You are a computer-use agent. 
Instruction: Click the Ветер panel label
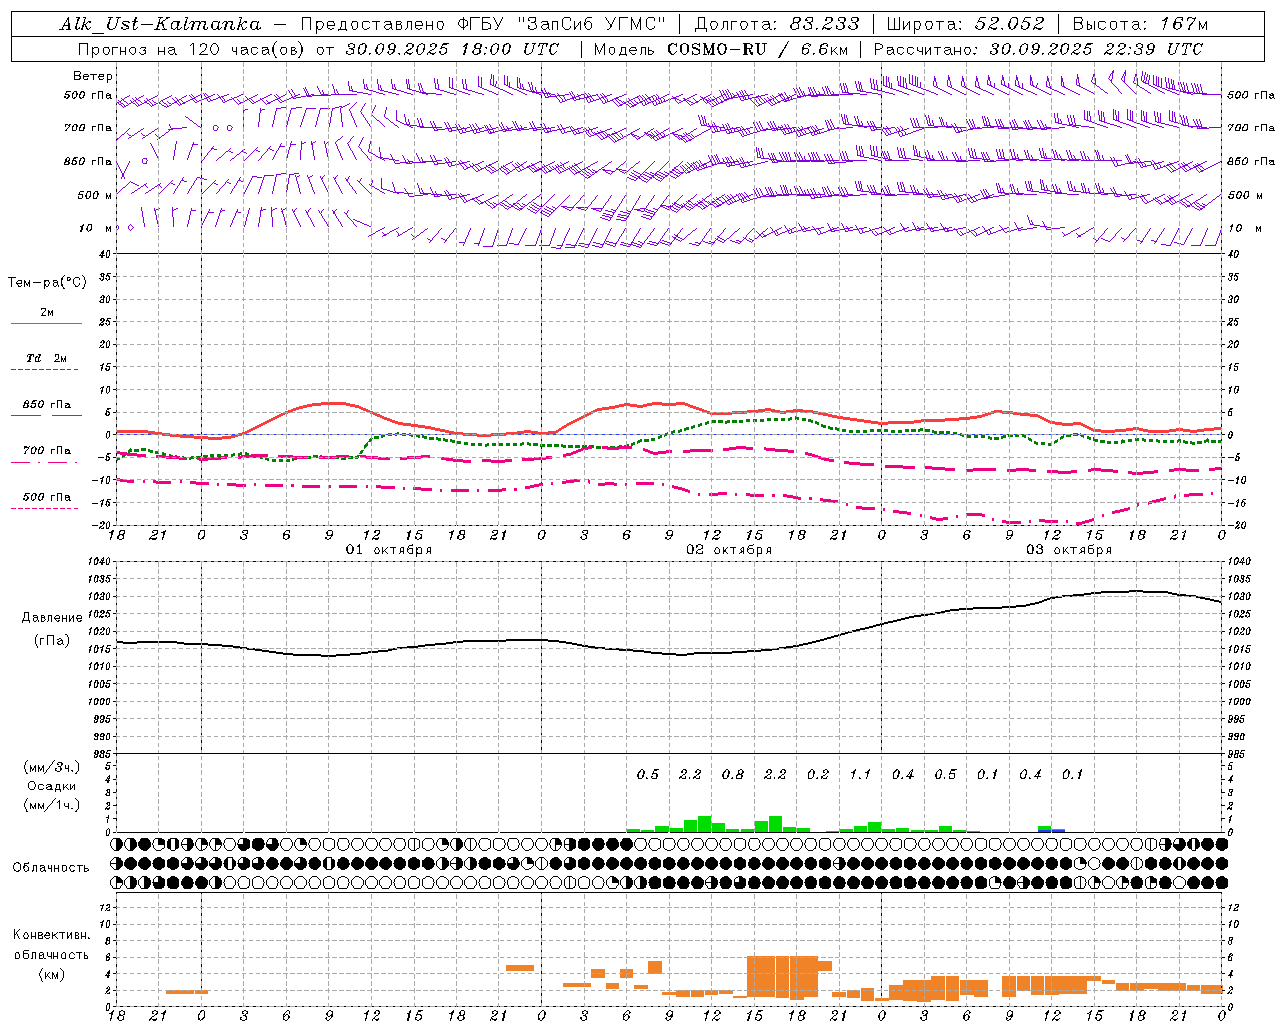click(x=92, y=76)
